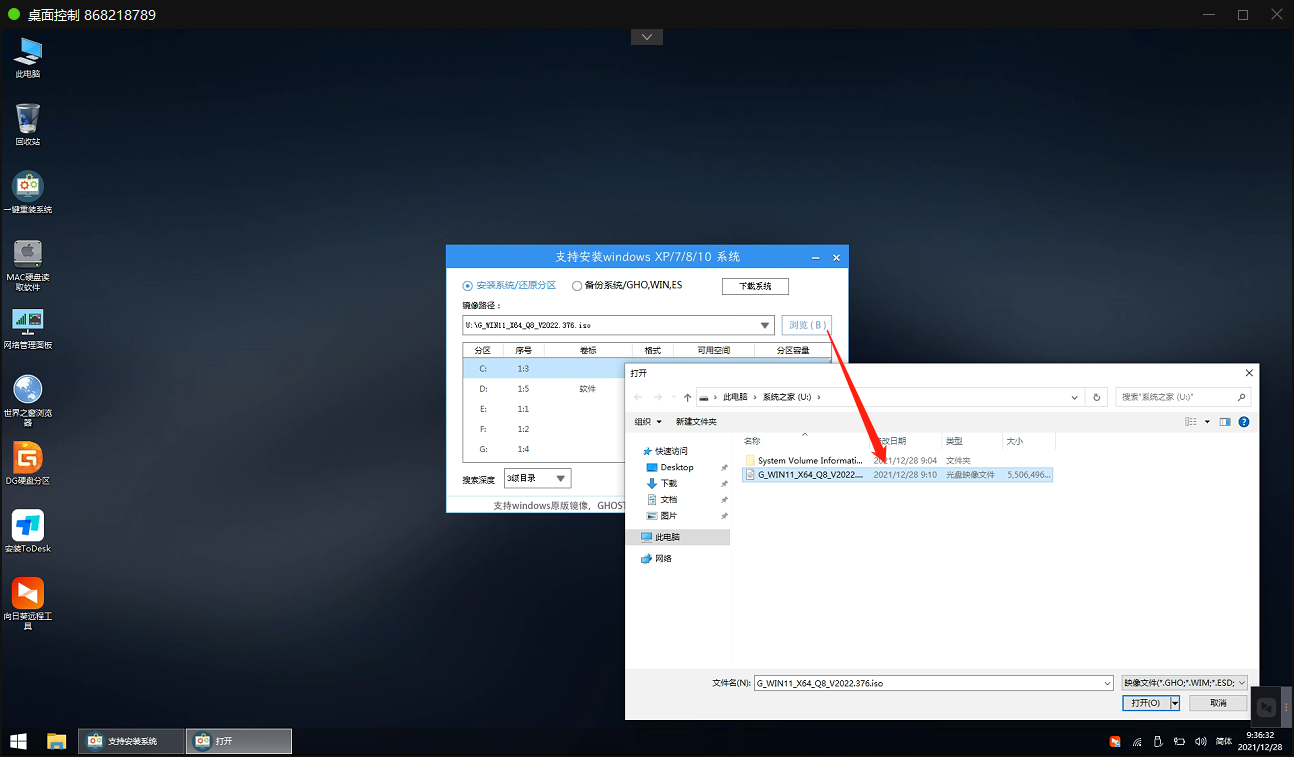Open the 搜索深度 3级目录 dropdown
Screen dimensions: 1294x757
[x=537, y=477]
